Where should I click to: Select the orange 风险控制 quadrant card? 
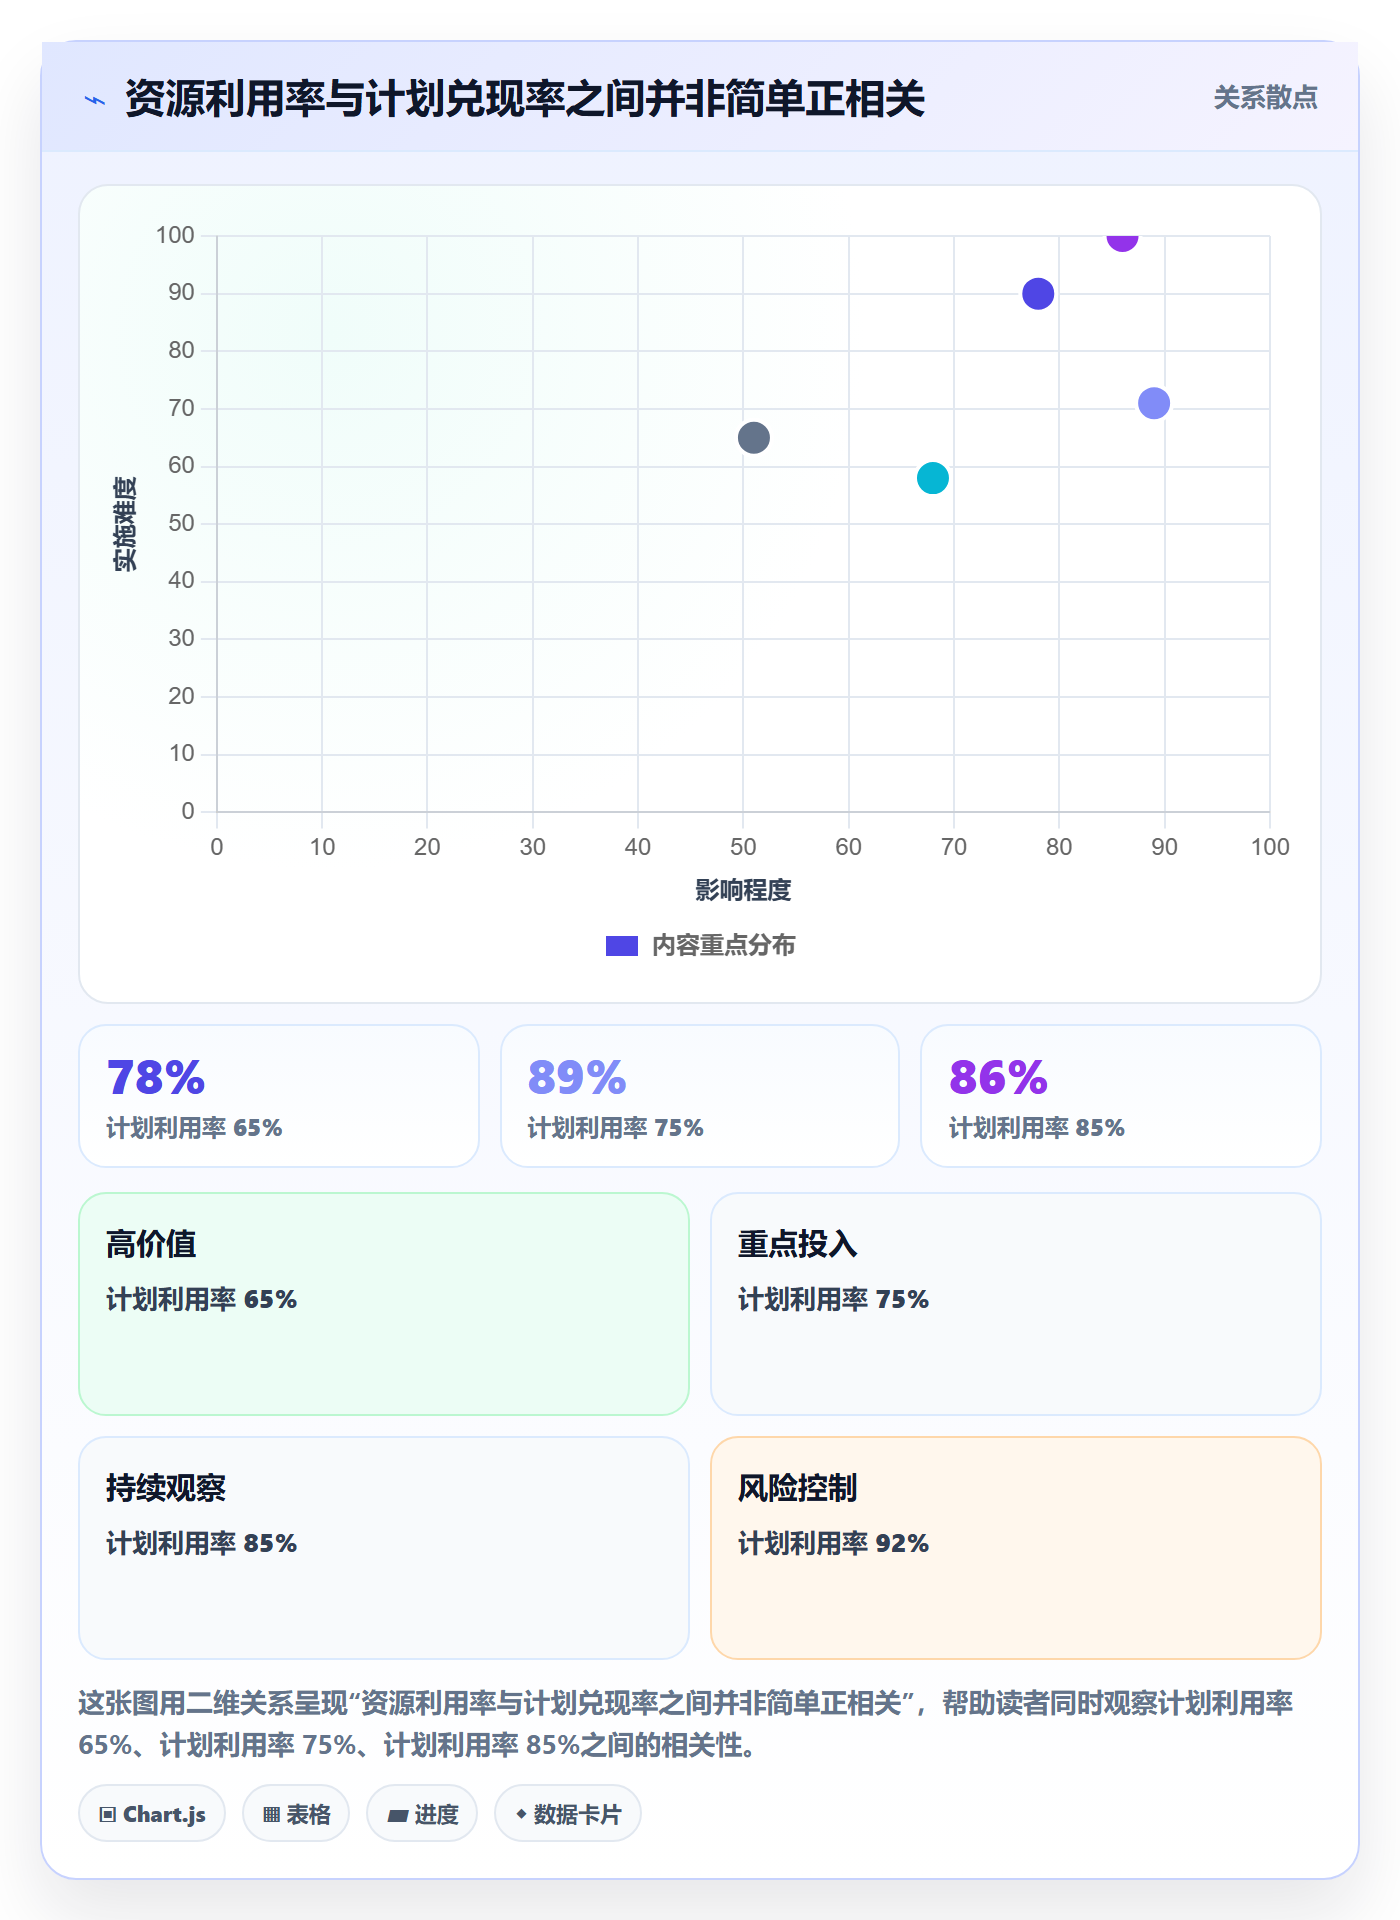tap(1016, 1548)
